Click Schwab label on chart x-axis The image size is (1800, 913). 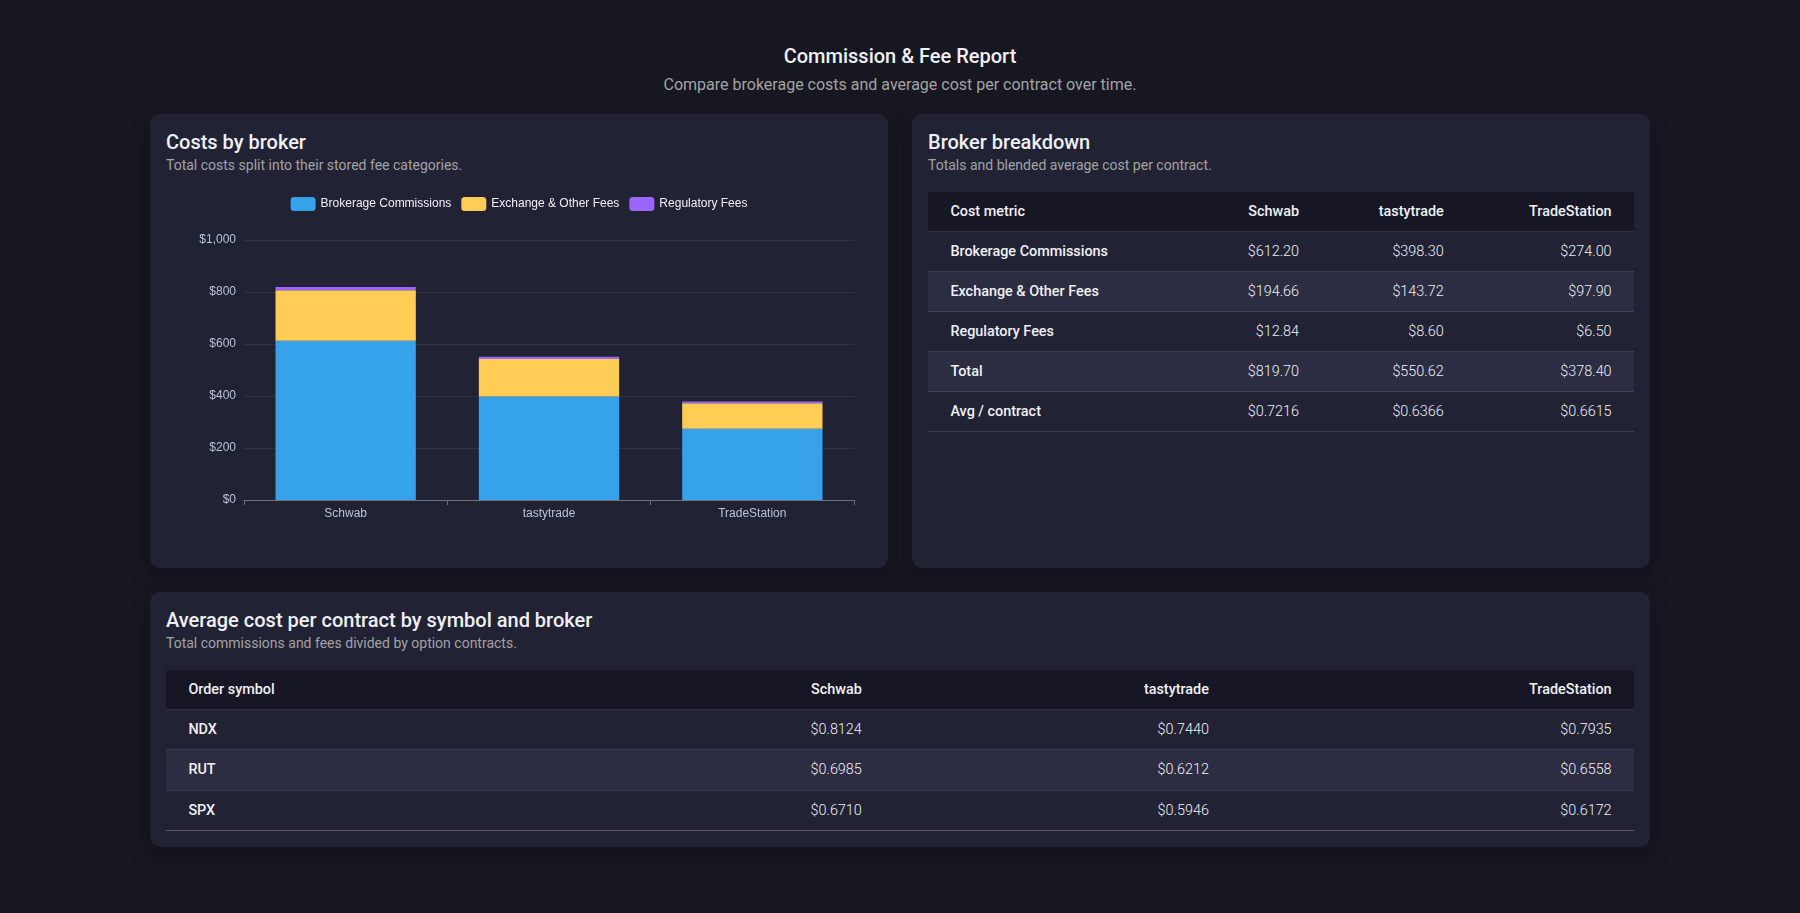coord(346,513)
